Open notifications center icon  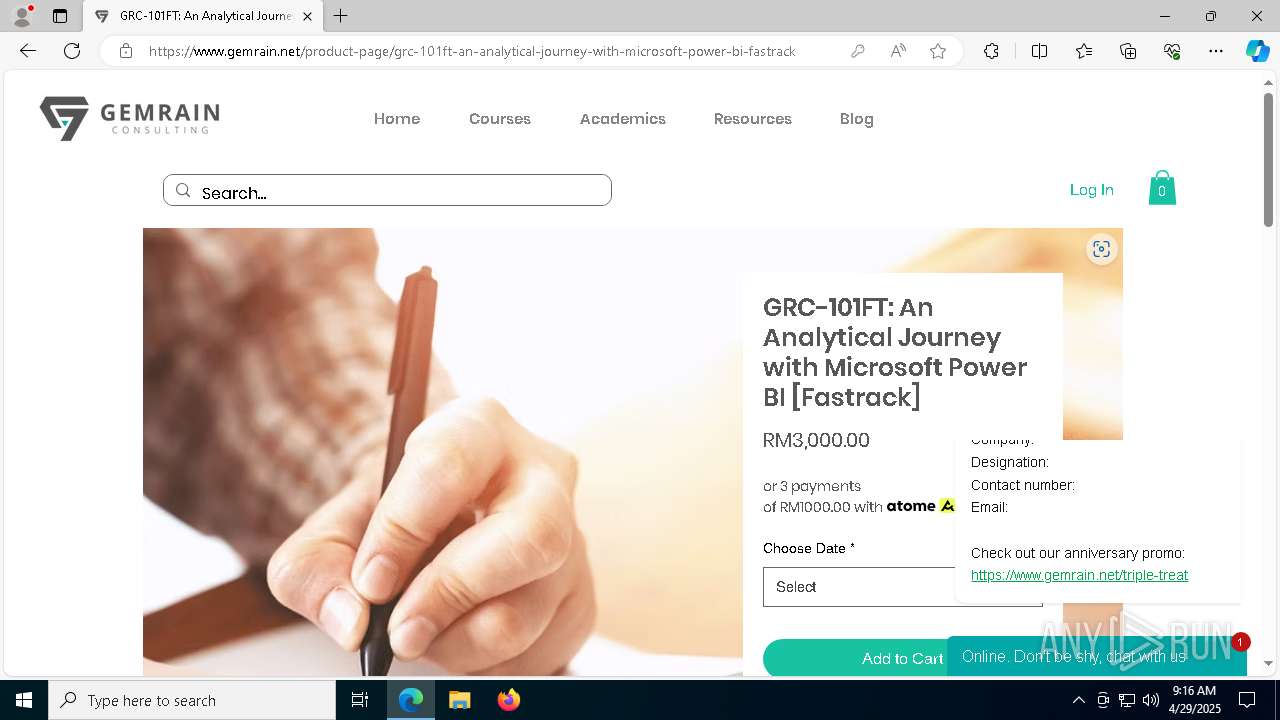pos(1247,700)
